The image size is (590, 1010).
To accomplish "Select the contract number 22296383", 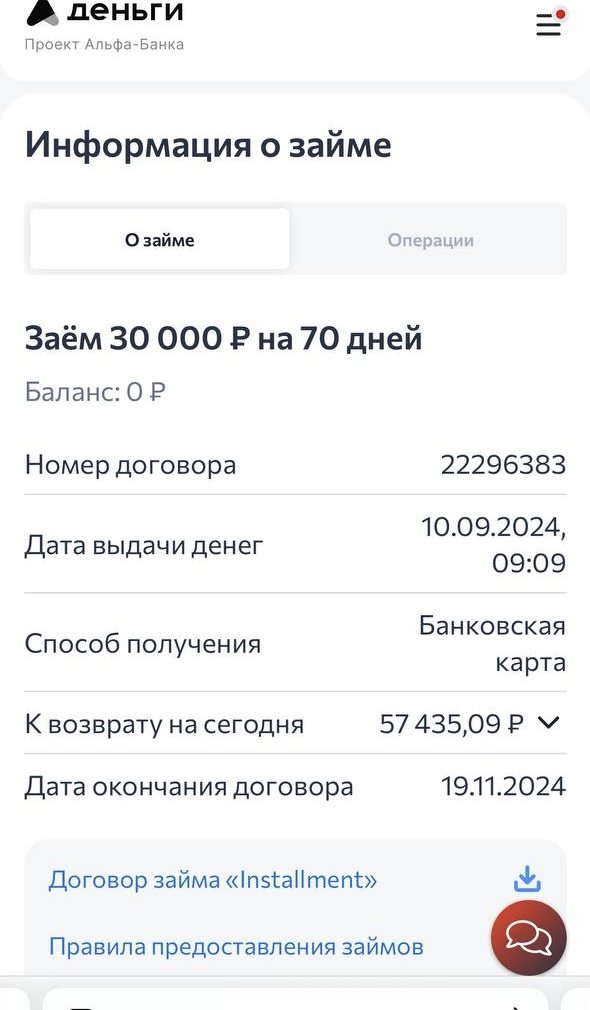I will pos(503,464).
